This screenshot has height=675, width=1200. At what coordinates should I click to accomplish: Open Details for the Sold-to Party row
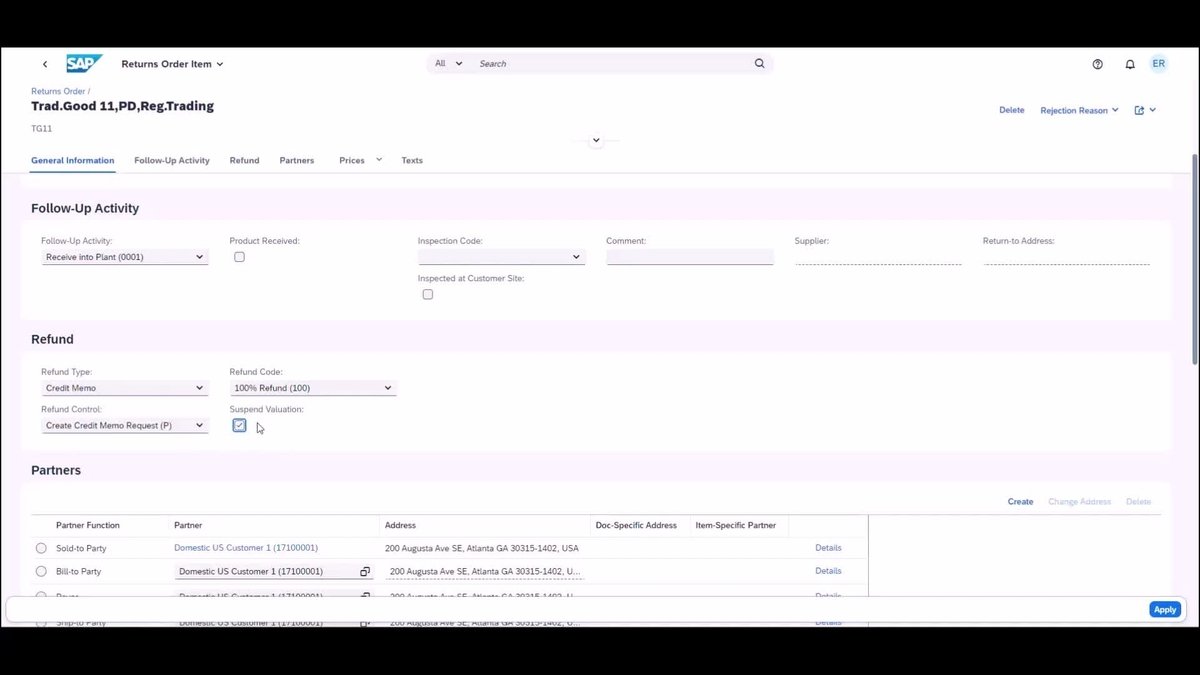pos(828,548)
